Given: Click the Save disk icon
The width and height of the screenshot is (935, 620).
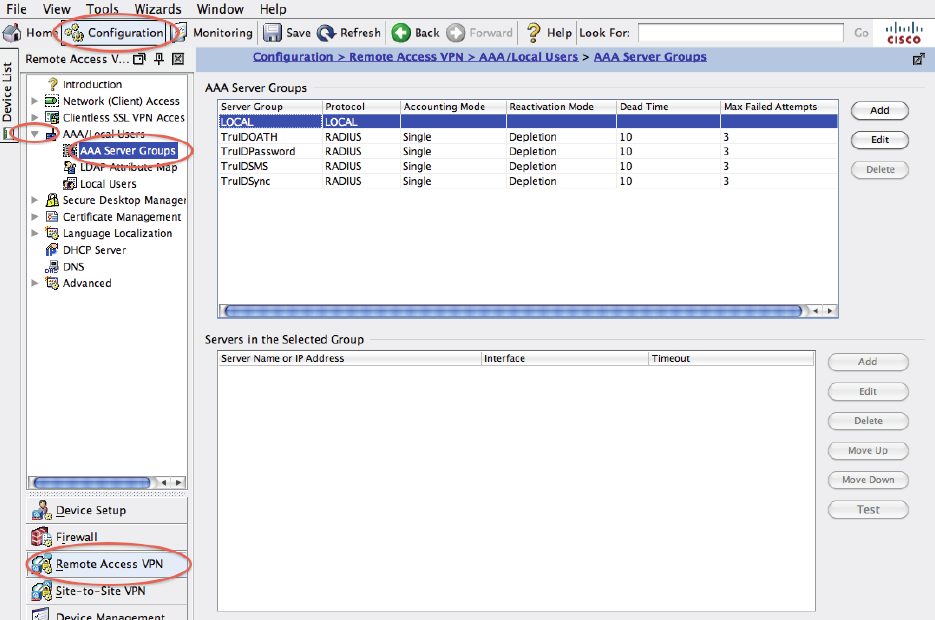Looking at the screenshot, I should point(272,33).
